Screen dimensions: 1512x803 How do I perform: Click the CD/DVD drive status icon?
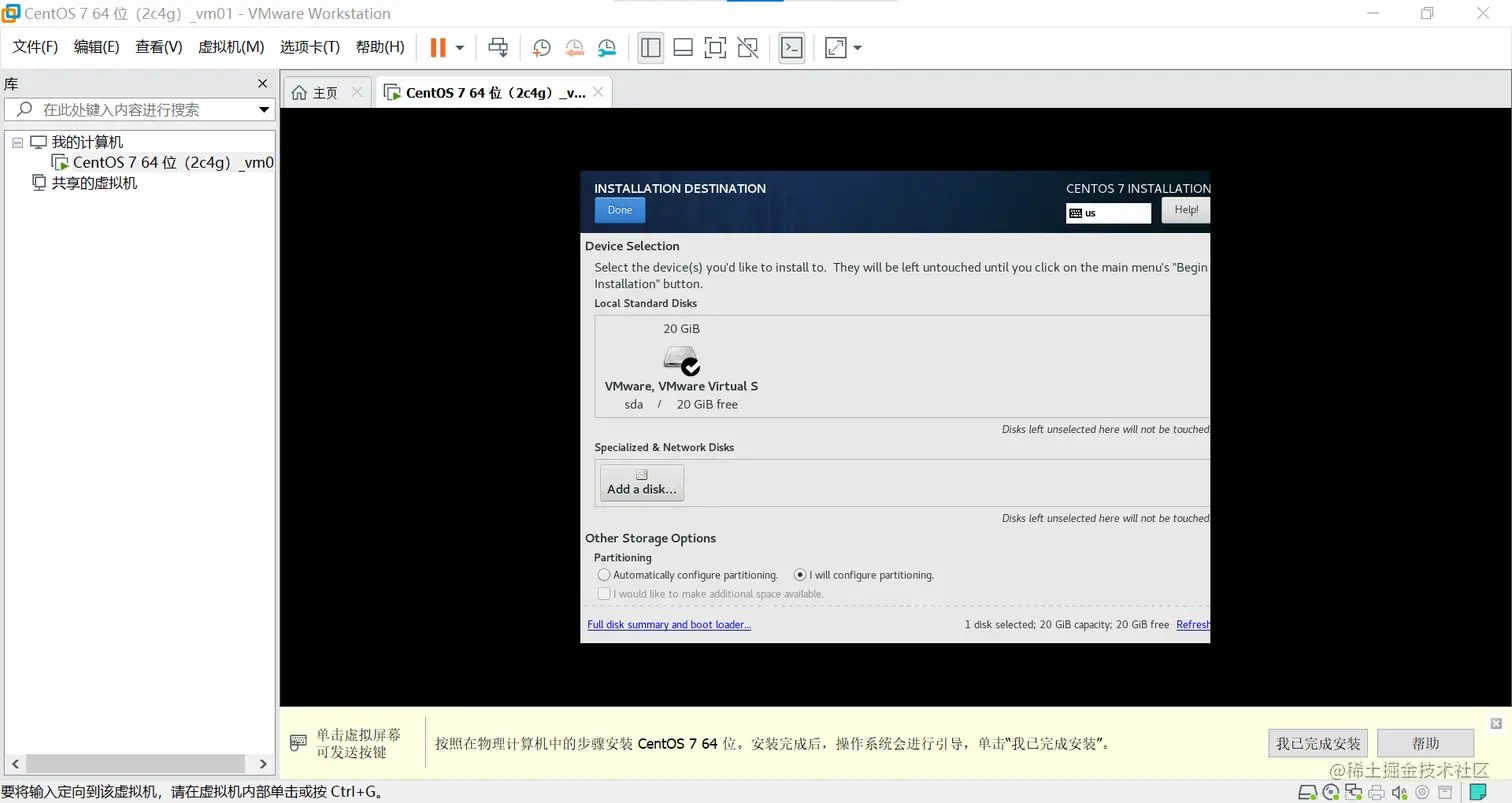[x=1331, y=793]
